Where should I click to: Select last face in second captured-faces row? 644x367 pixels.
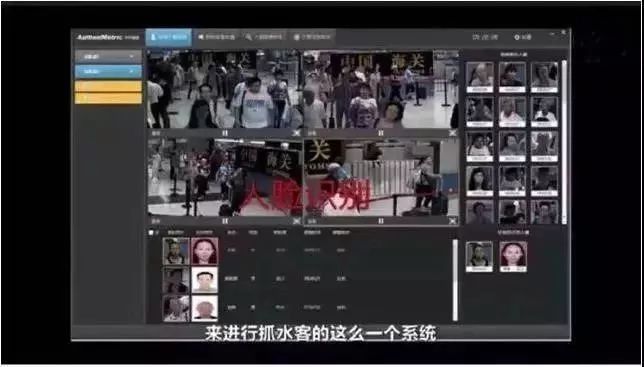coord(545,112)
